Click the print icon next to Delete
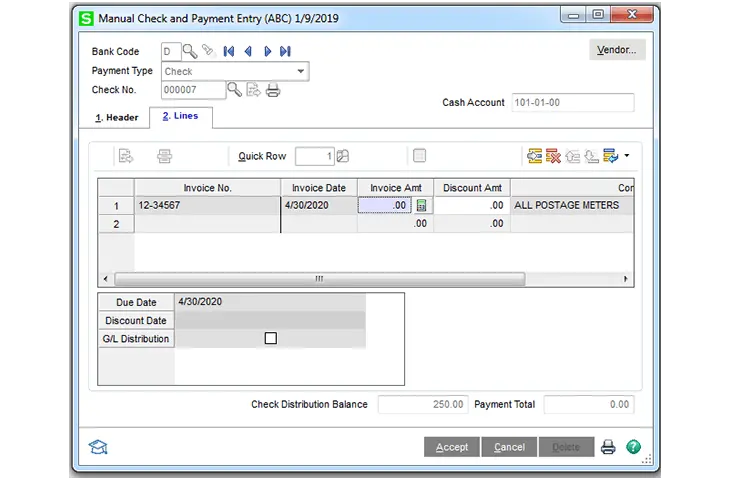 tap(608, 447)
